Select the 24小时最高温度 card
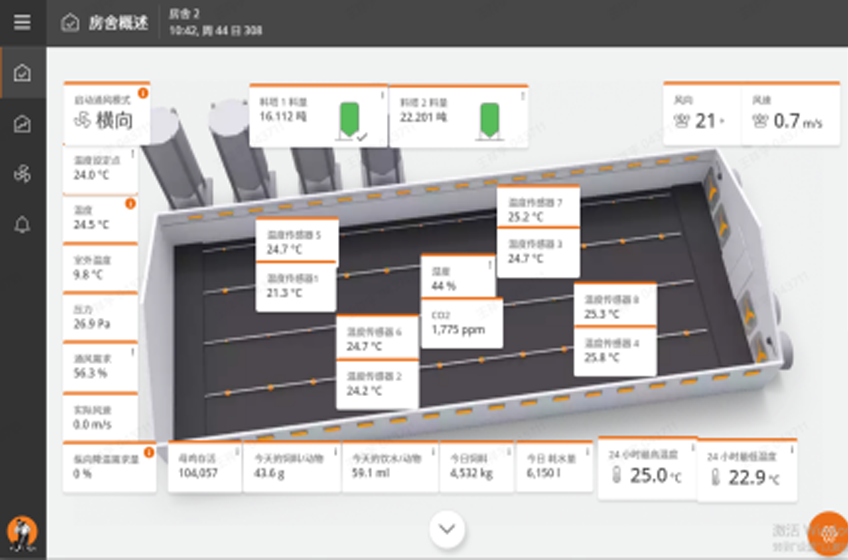 click(x=644, y=466)
